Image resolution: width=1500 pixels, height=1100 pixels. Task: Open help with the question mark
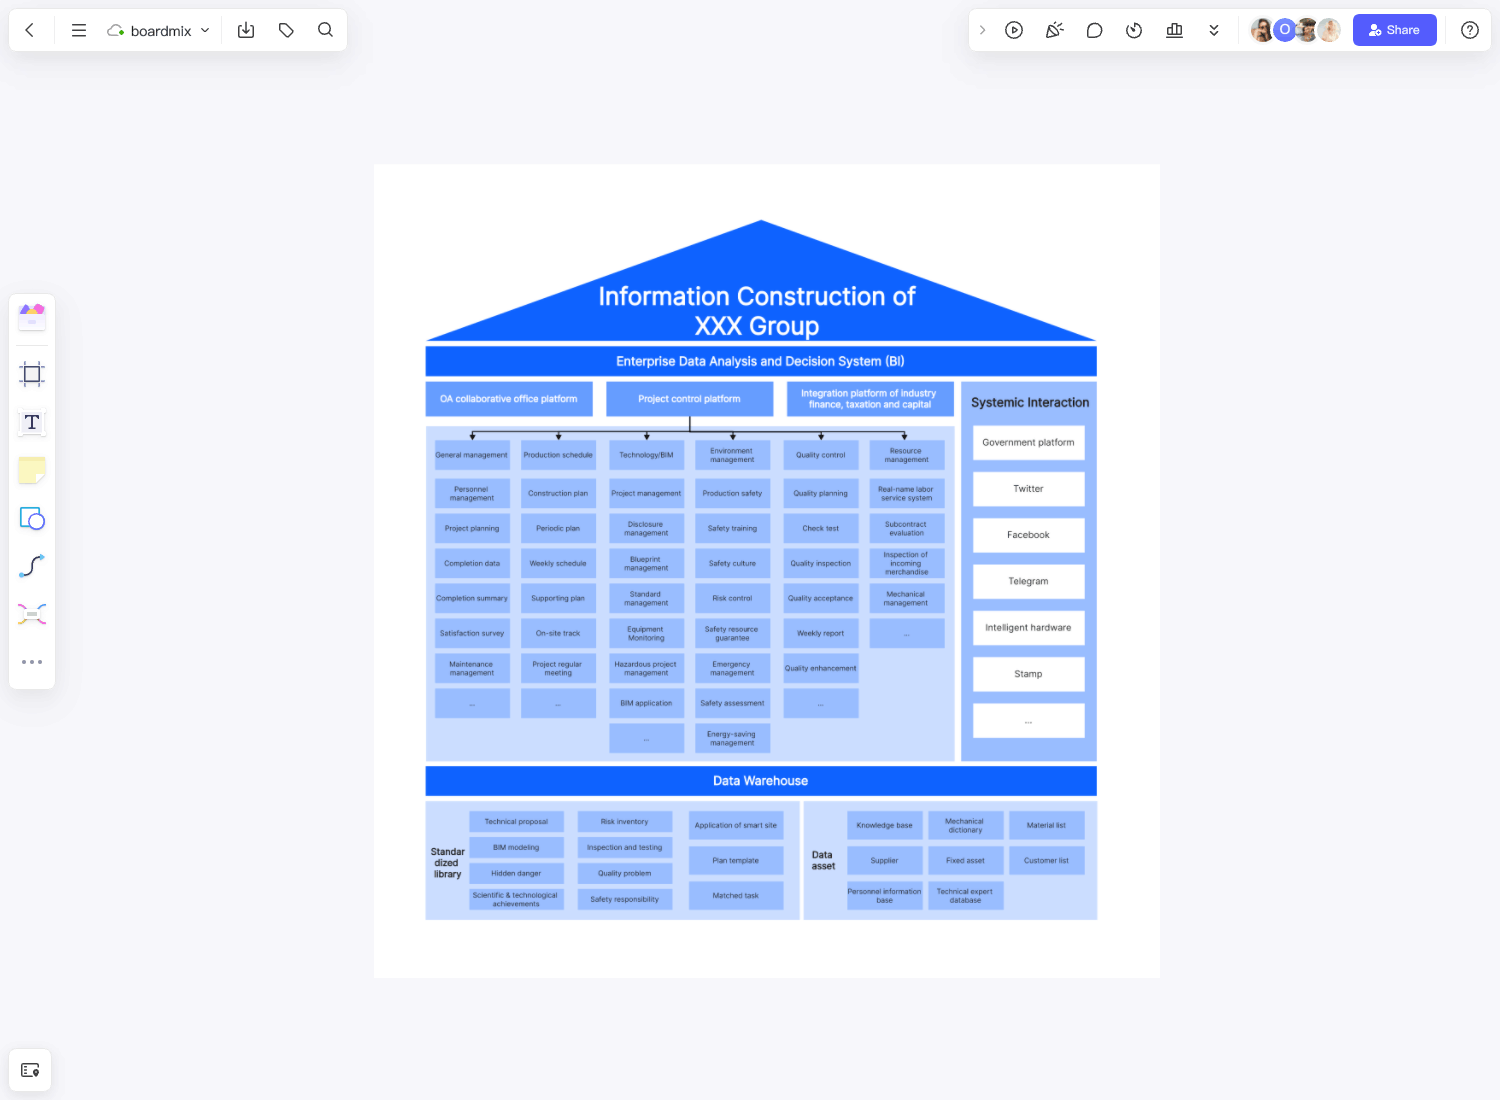pos(1469,30)
